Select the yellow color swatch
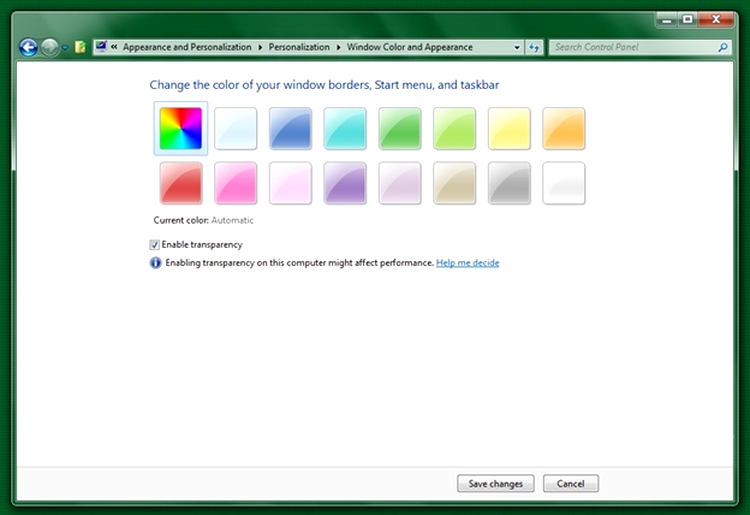The height and width of the screenshot is (515, 750). 509,128
